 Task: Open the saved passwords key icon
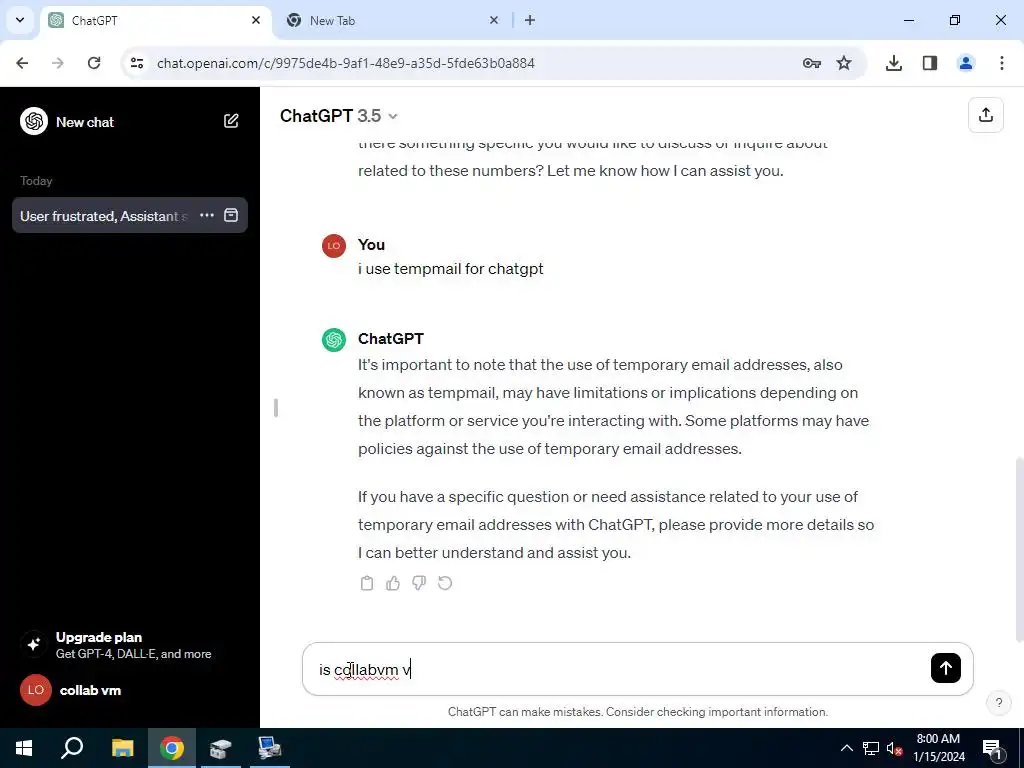pos(812,63)
